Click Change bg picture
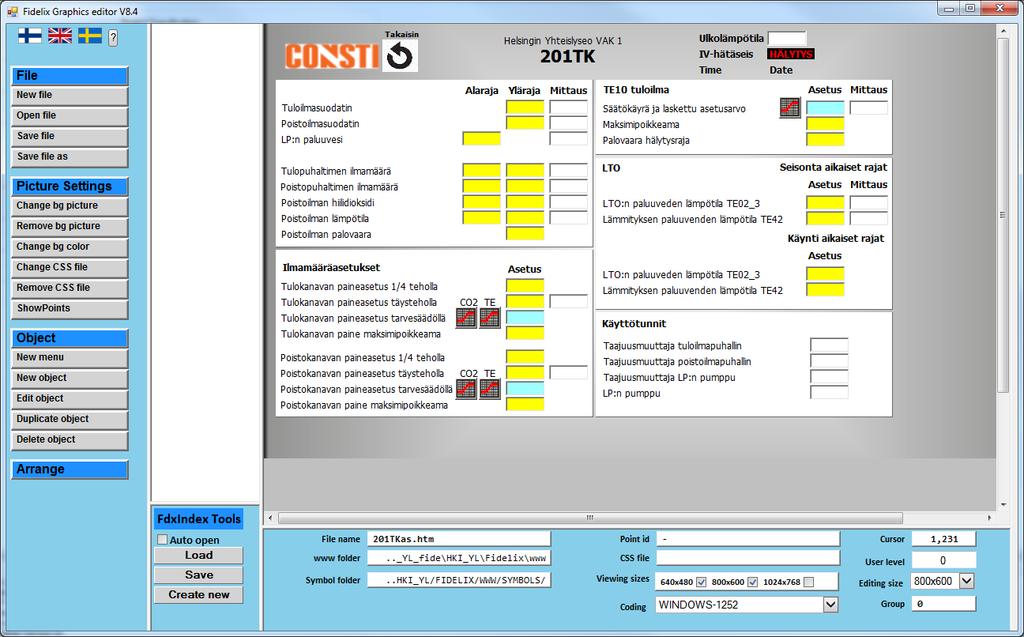The width and height of the screenshot is (1024, 637). [69, 206]
